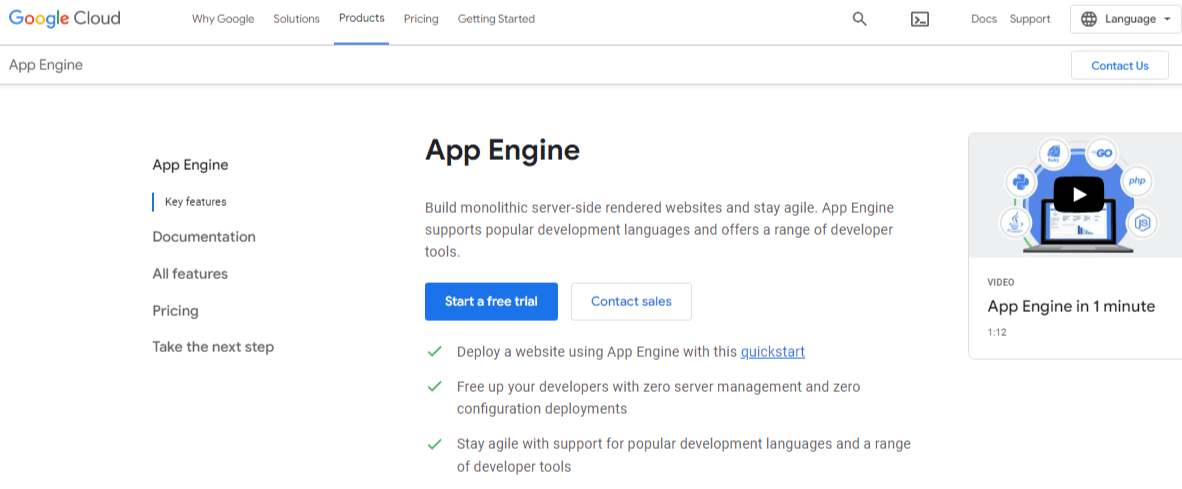Click the Go logo in video thumbnail
This screenshot has height=489, width=1182.
(1101, 153)
